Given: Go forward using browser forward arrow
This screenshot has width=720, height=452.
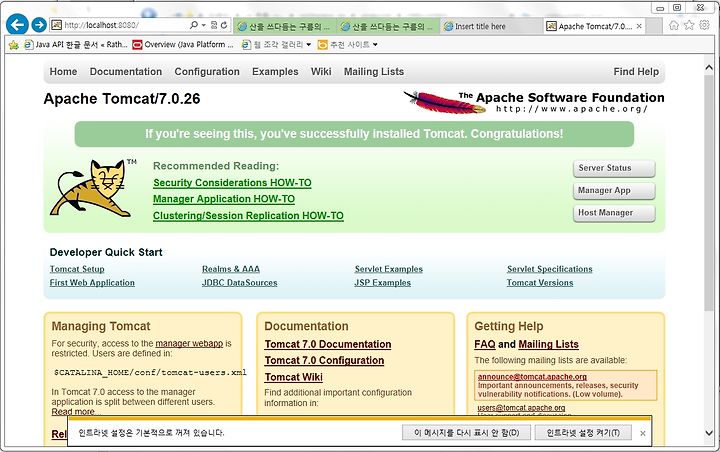Looking at the screenshot, I should (x=39, y=25).
